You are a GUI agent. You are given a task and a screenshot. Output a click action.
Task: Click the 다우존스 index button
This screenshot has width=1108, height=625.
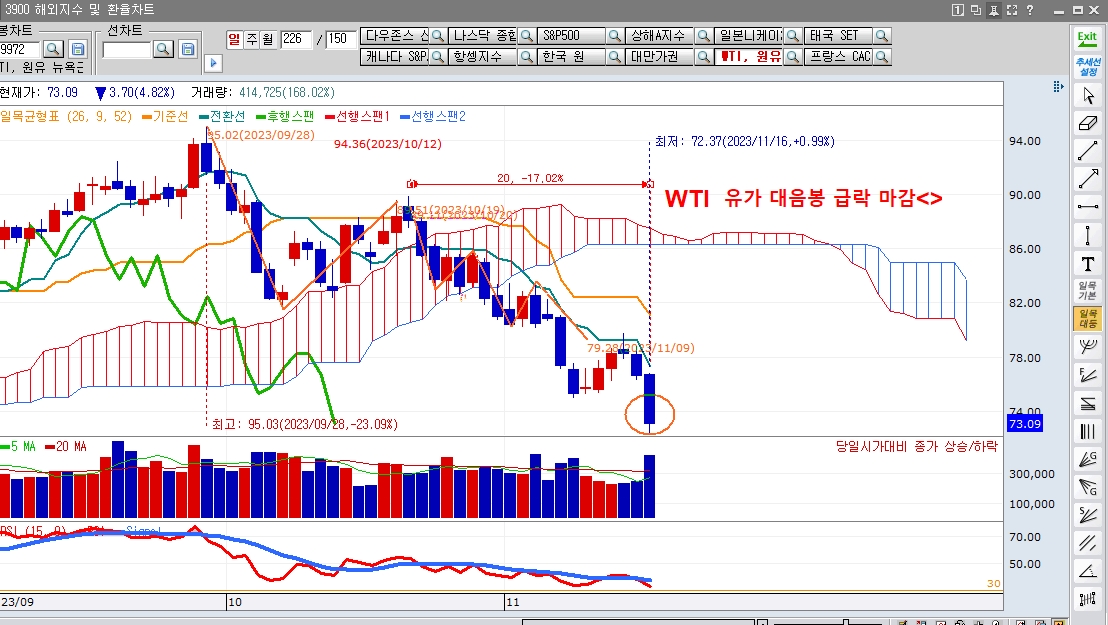[395, 36]
